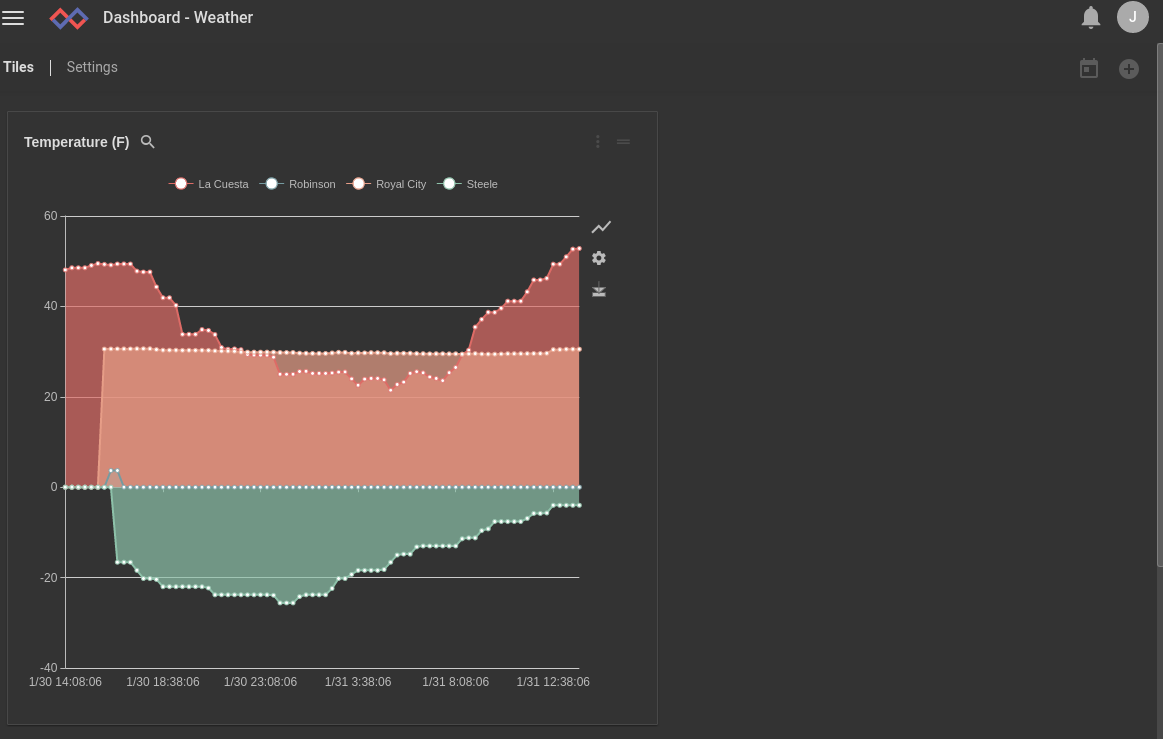Click x-axis label 1/30 18:38:06
This screenshot has height=739, width=1163.
(162, 682)
